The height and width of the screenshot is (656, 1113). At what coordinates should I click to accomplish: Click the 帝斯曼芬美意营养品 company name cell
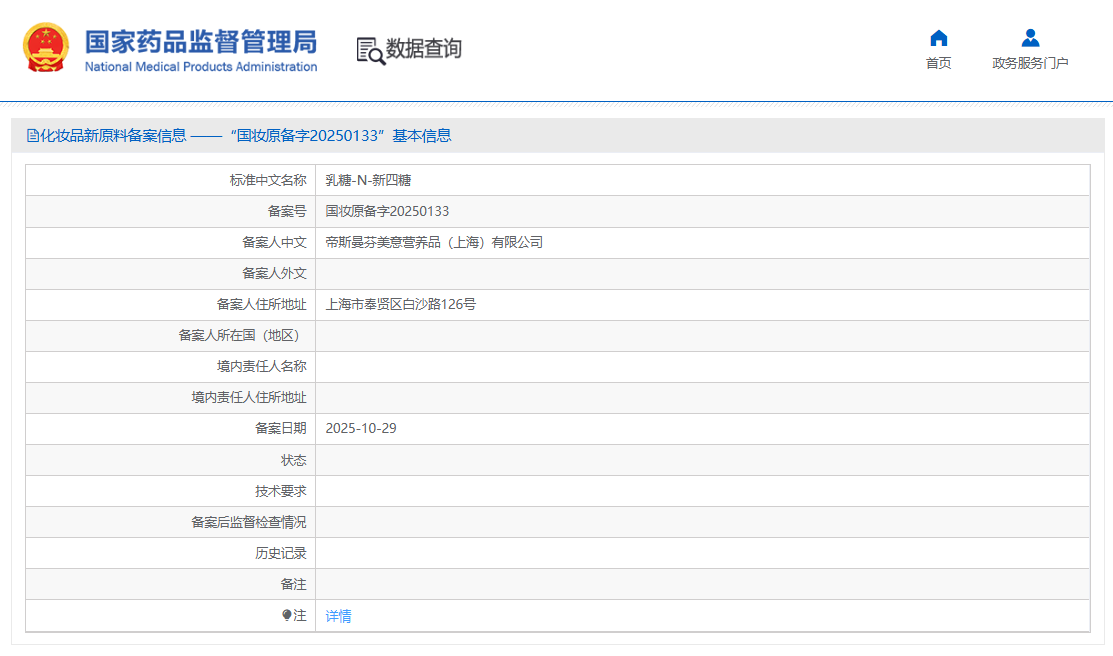(x=434, y=243)
